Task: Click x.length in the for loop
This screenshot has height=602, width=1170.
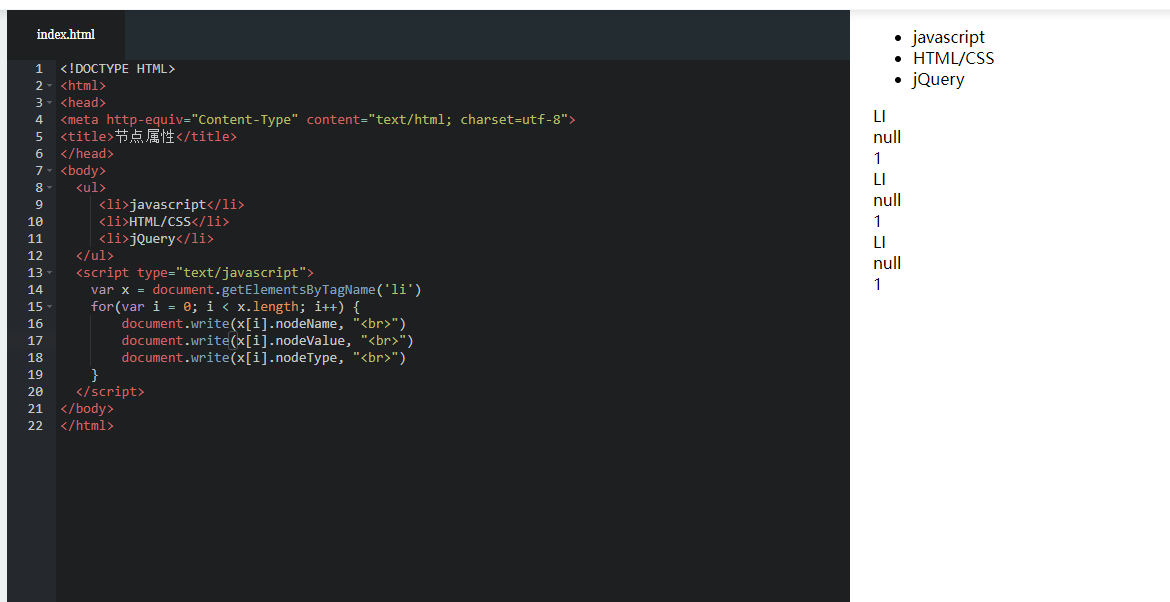Action: [268, 307]
